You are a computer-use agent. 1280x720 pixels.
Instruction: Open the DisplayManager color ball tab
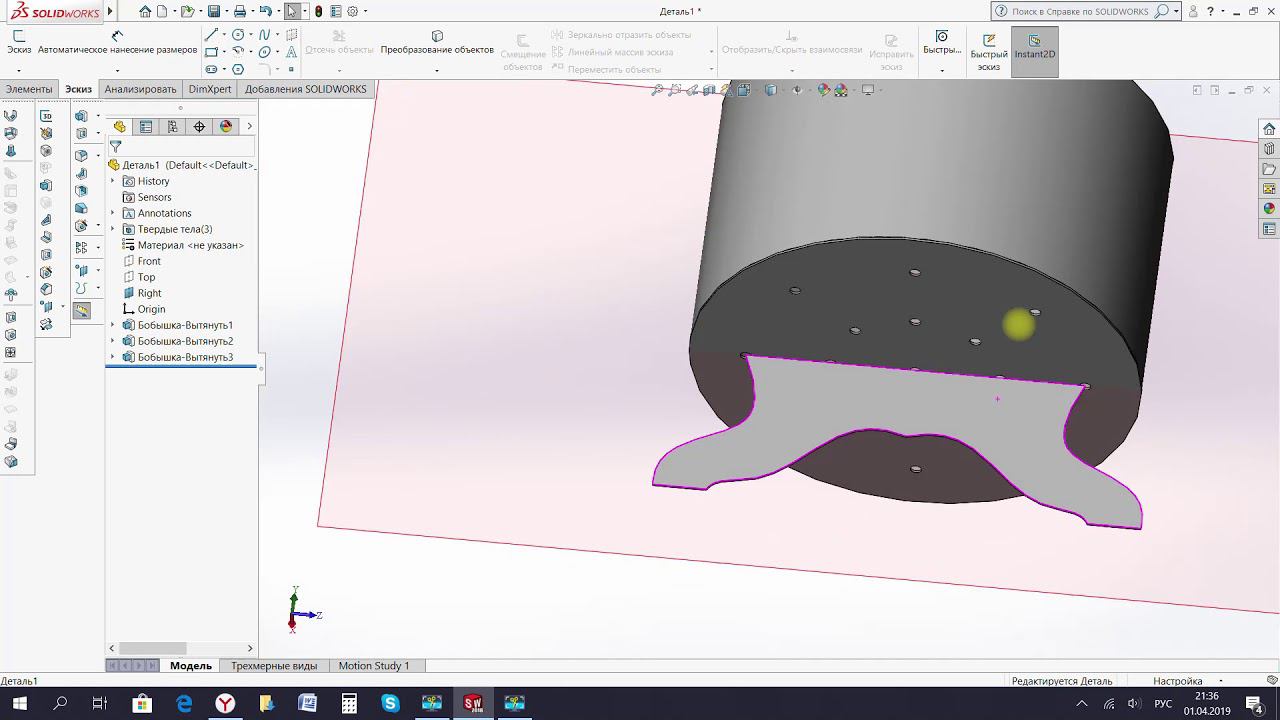tap(226, 127)
